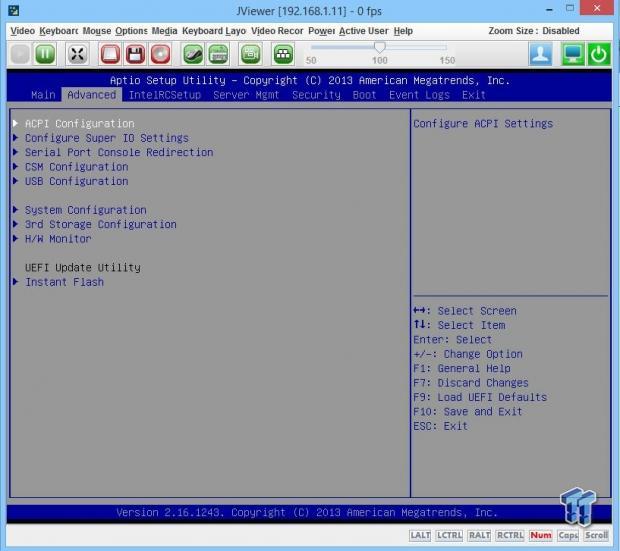The height and width of the screenshot is (551, 620).
Task: Close the JViewer window
Action: [x=597, y=8]
